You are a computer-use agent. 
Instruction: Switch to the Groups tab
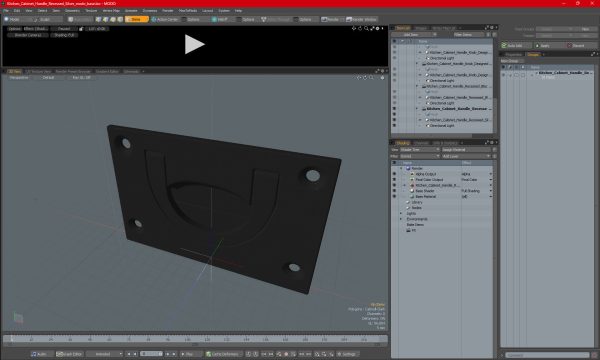(x=533, y=55)
